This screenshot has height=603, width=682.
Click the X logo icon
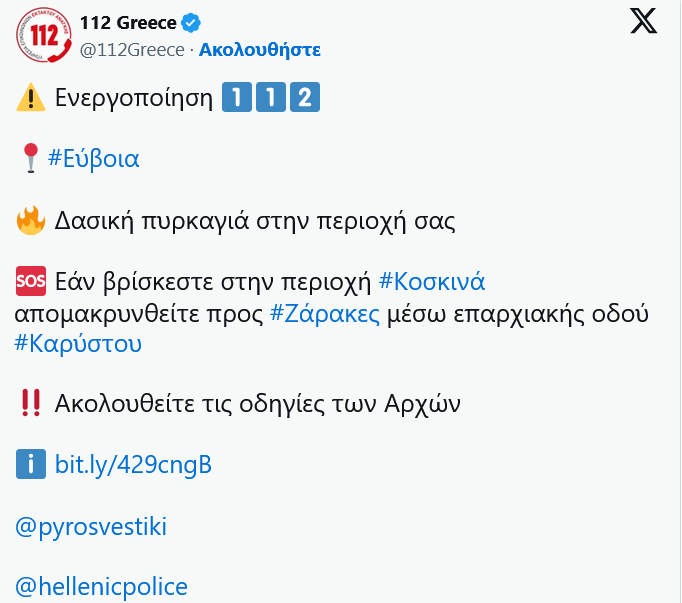point(644,21)
